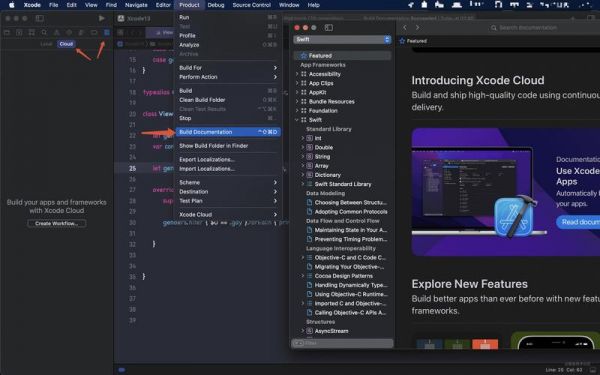
Task: Click the Create Workflow button
Action: click(x=57, y=223)
